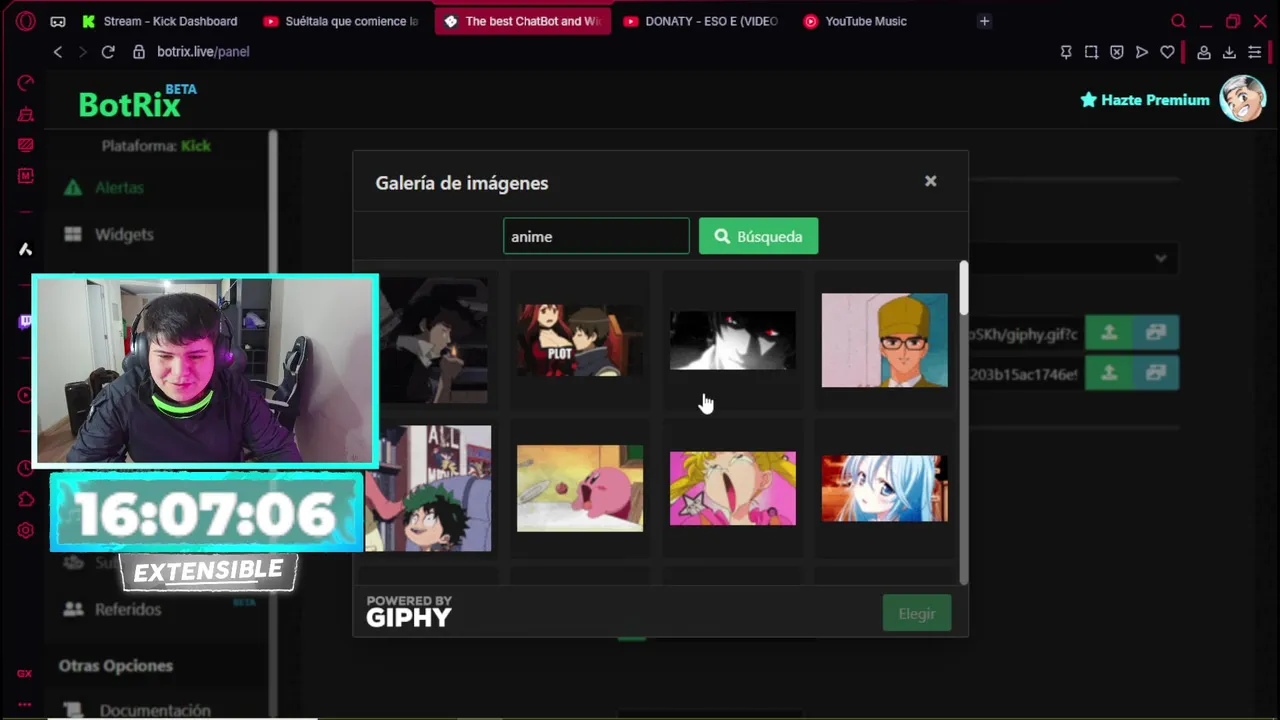Open the ad blocker shield icon
This screenshot has width=1280, height=720.
tap(1117, 52)
